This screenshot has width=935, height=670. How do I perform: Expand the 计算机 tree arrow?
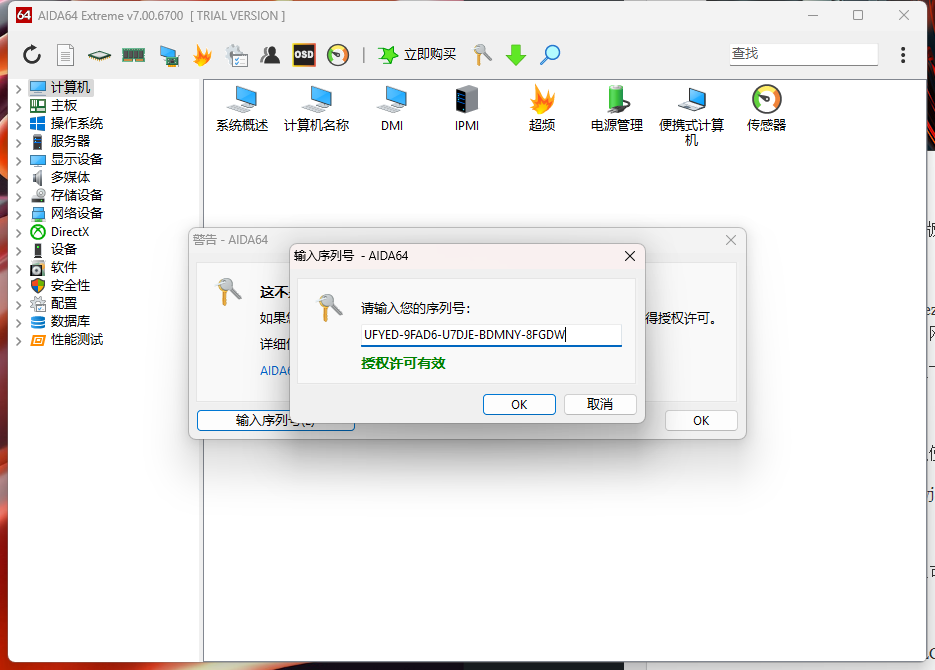(18, 89)
